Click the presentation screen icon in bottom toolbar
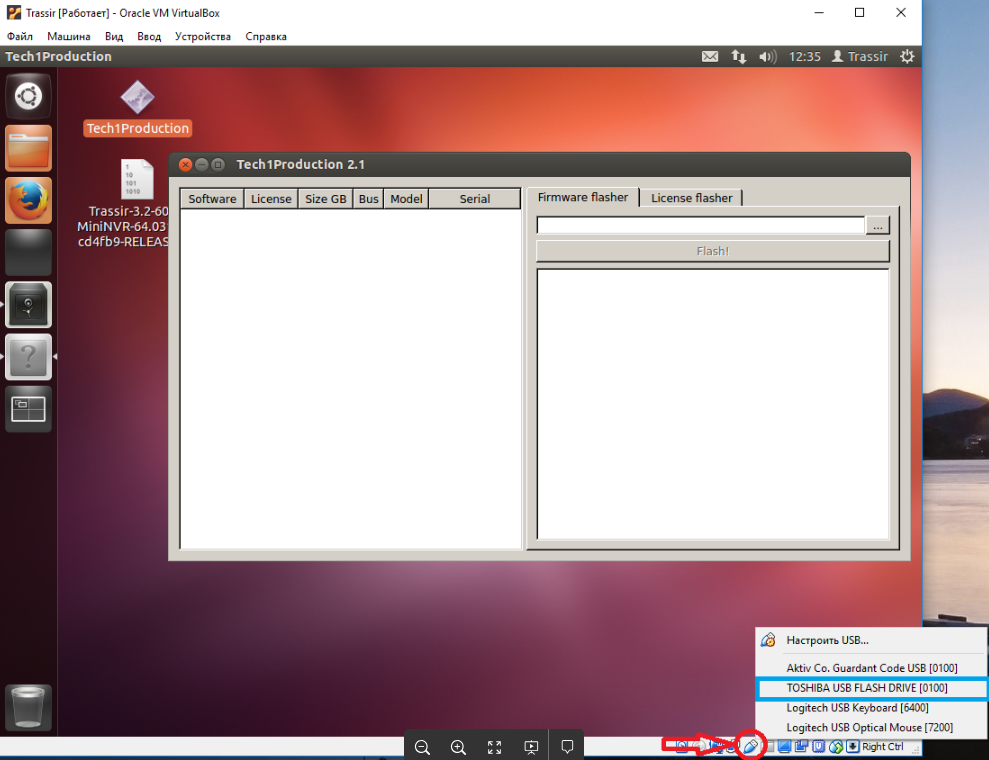This screenshot has height=760, width=989. click(531, 747)
